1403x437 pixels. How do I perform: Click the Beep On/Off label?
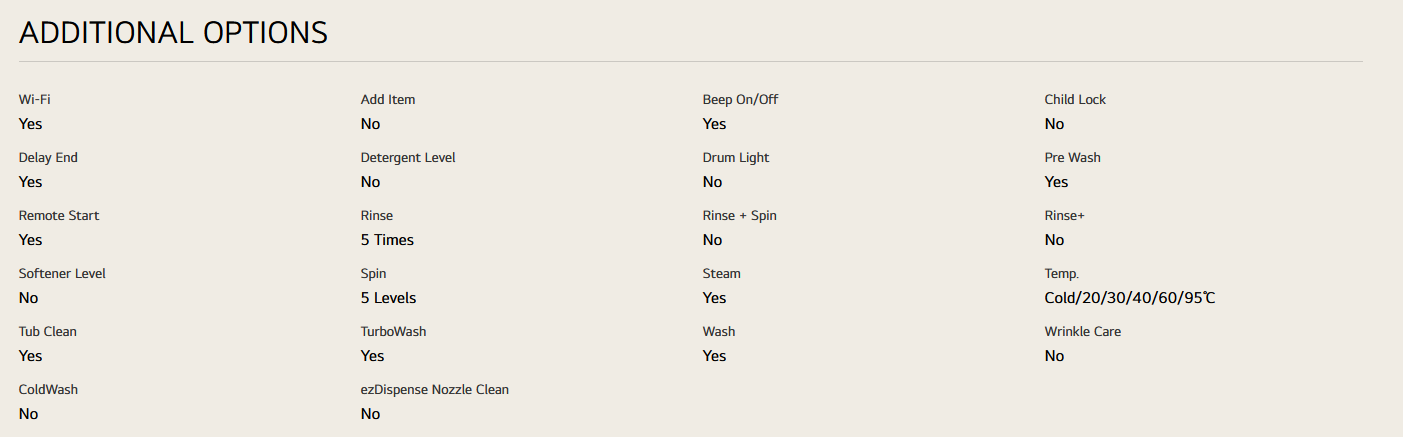740,100
